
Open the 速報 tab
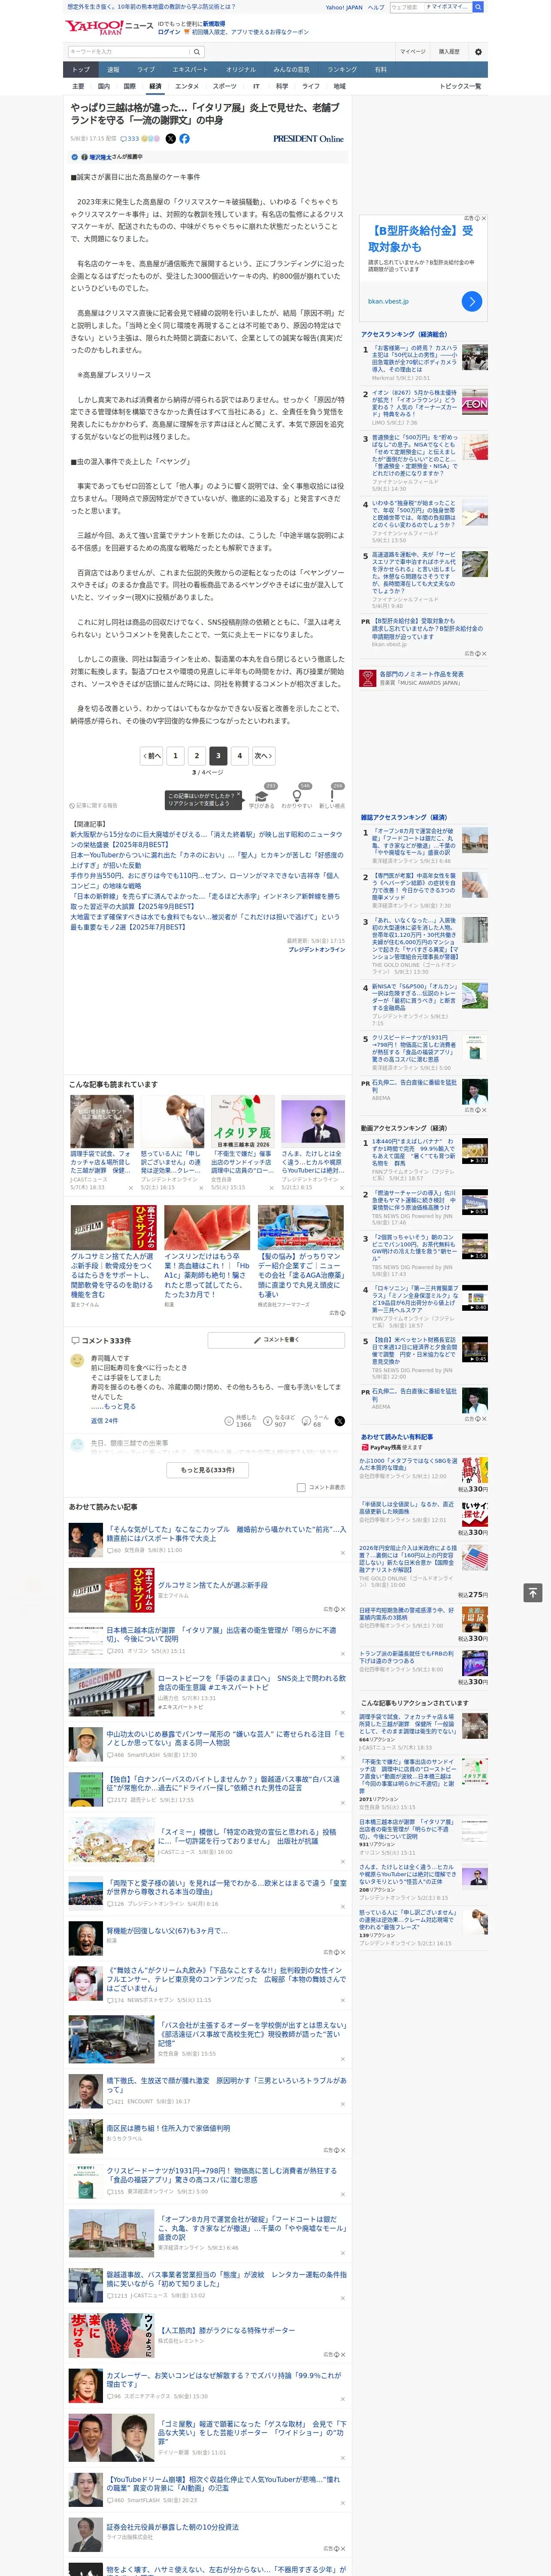[113, 70]
